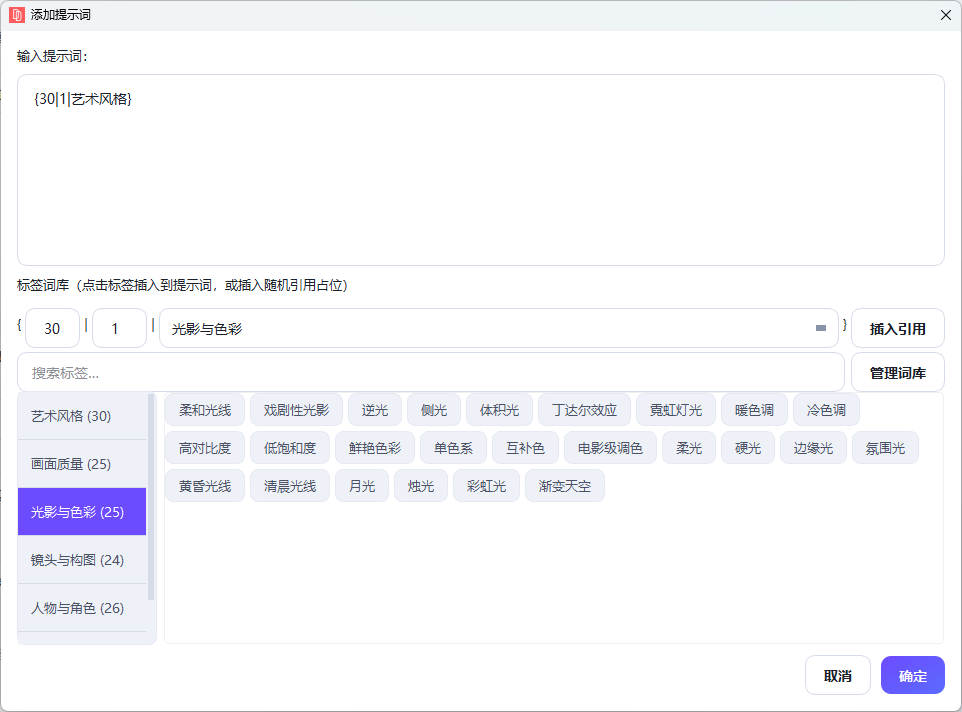Click the app icon in title bar

17,15
